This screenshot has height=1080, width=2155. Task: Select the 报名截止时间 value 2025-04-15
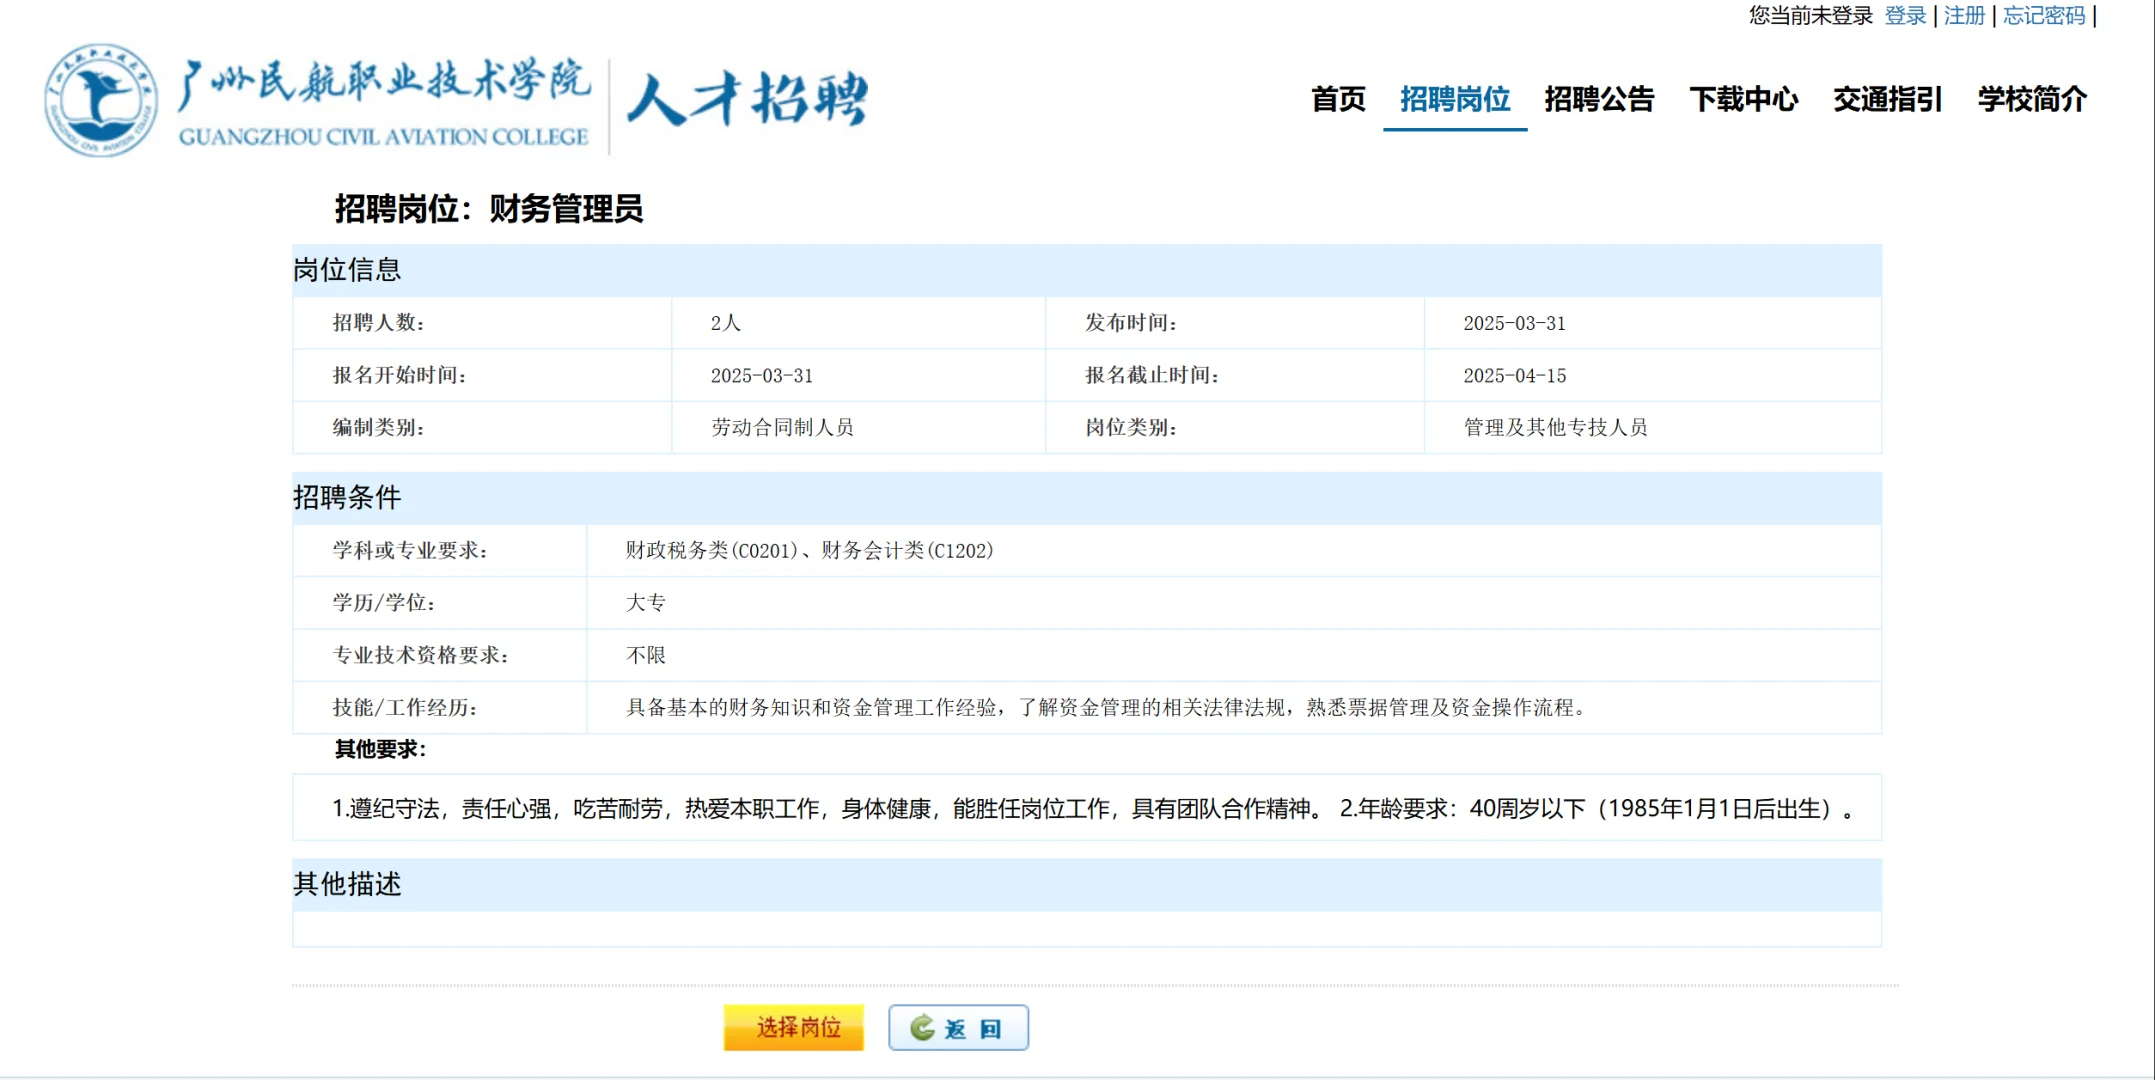(1516, 375)
